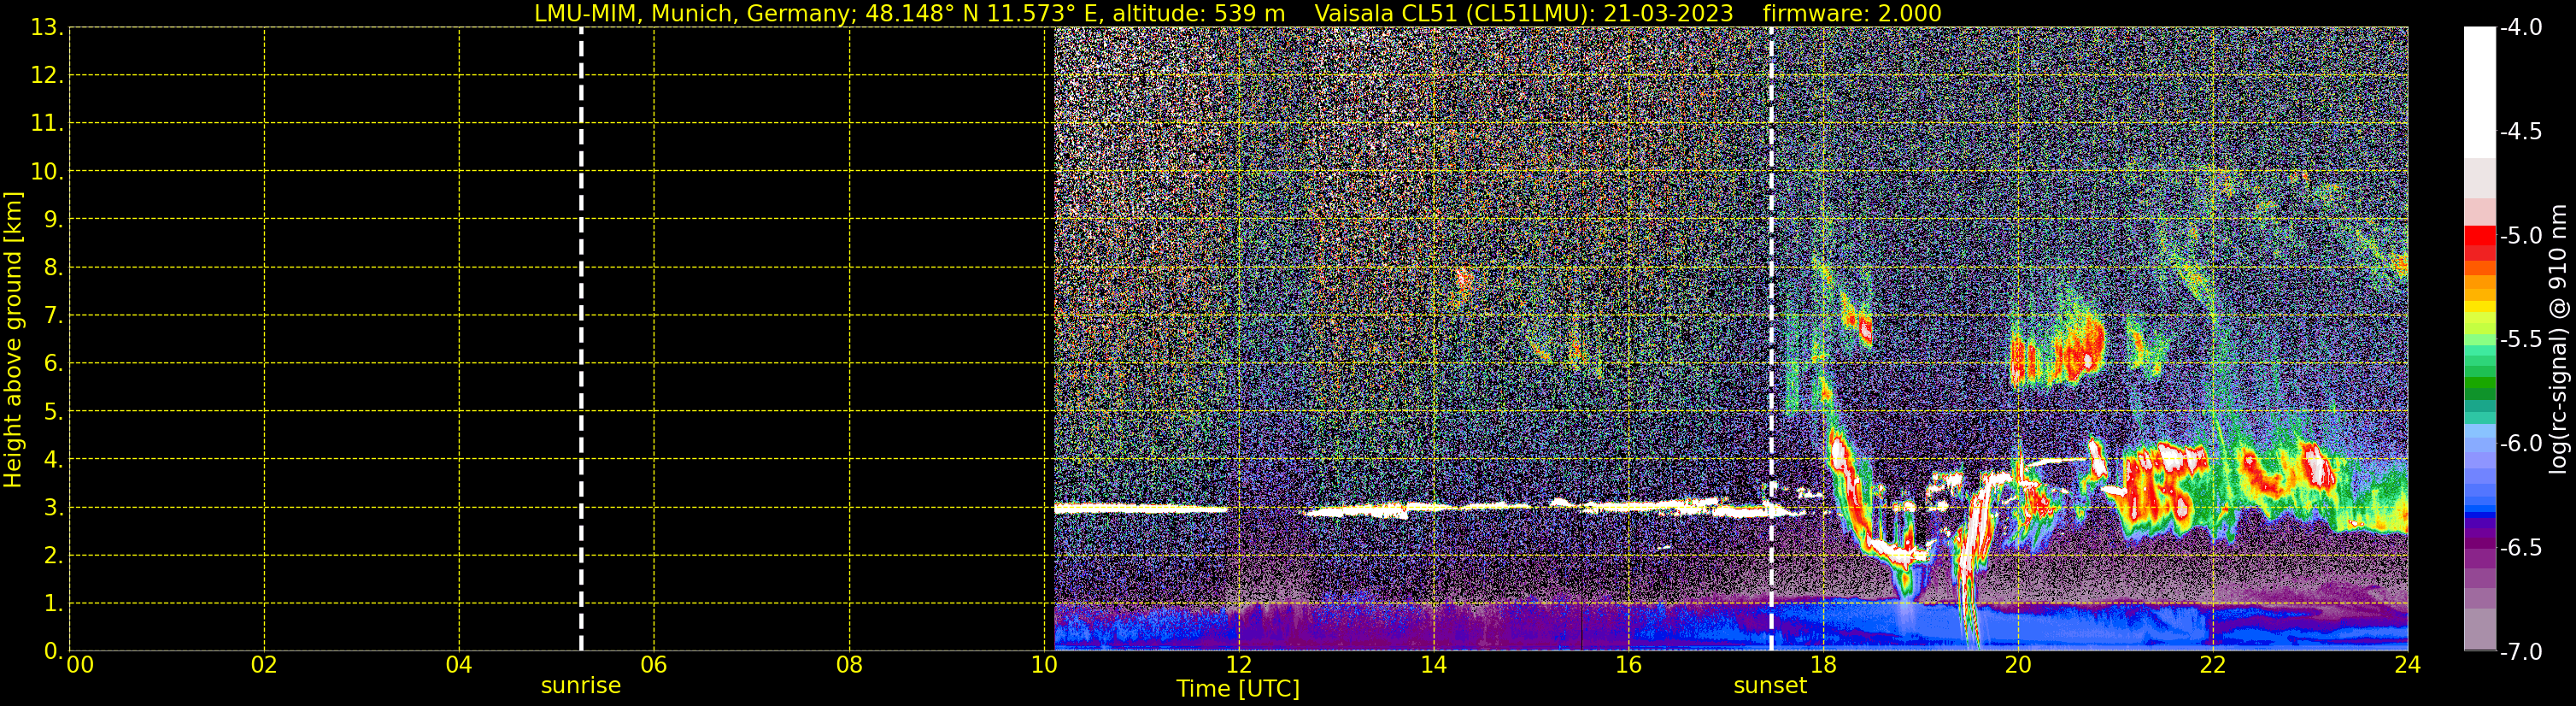
Task: Click the 'sunrise' label below the axis
Action: coord(581,686)
